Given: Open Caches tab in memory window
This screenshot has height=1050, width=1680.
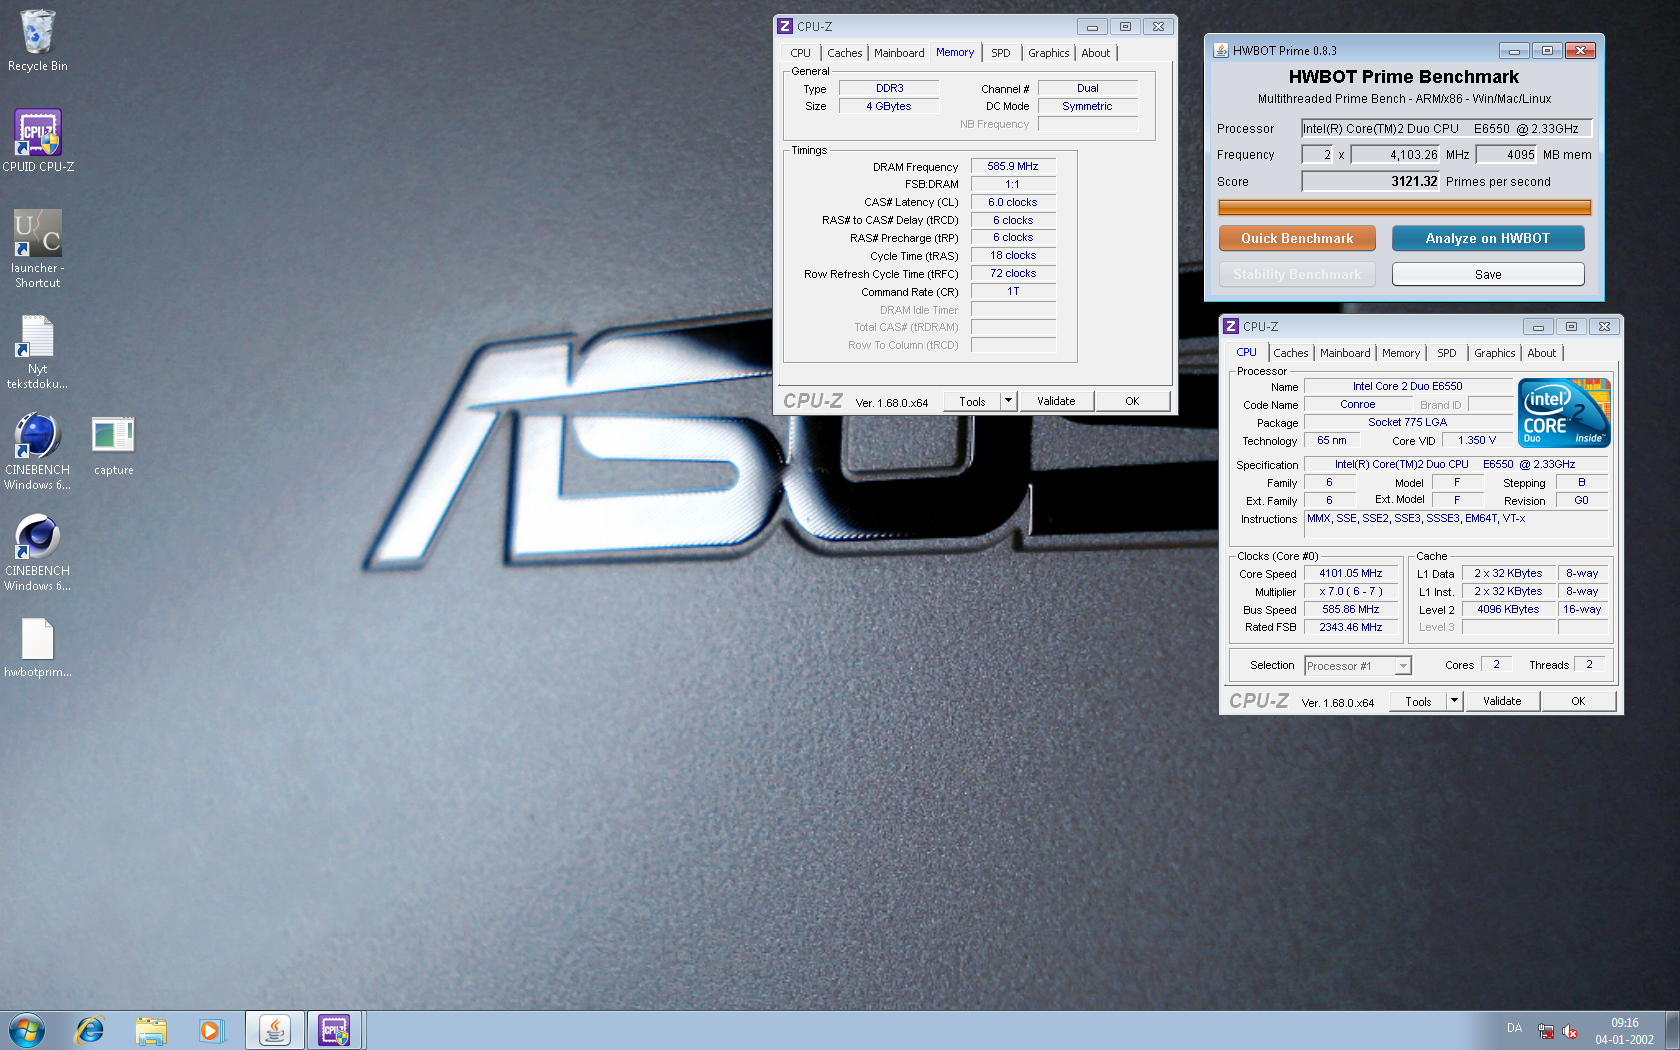Looking at the screenshot, I should 844,53.
